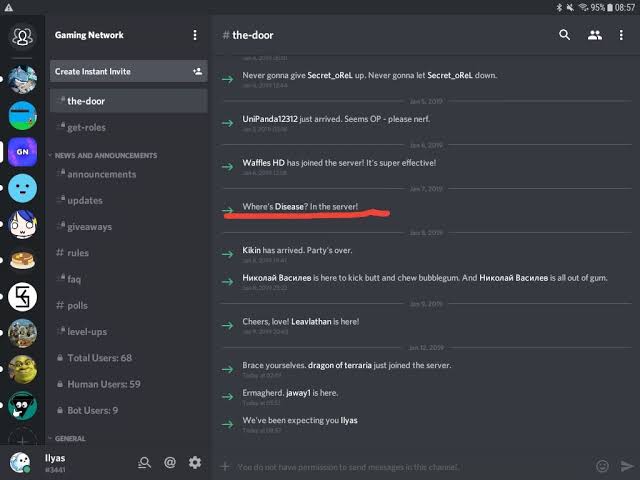Image resolution: width=640 pixels, height=480 pixels.
Task: Open user settings gear icon
Action: 195,462
